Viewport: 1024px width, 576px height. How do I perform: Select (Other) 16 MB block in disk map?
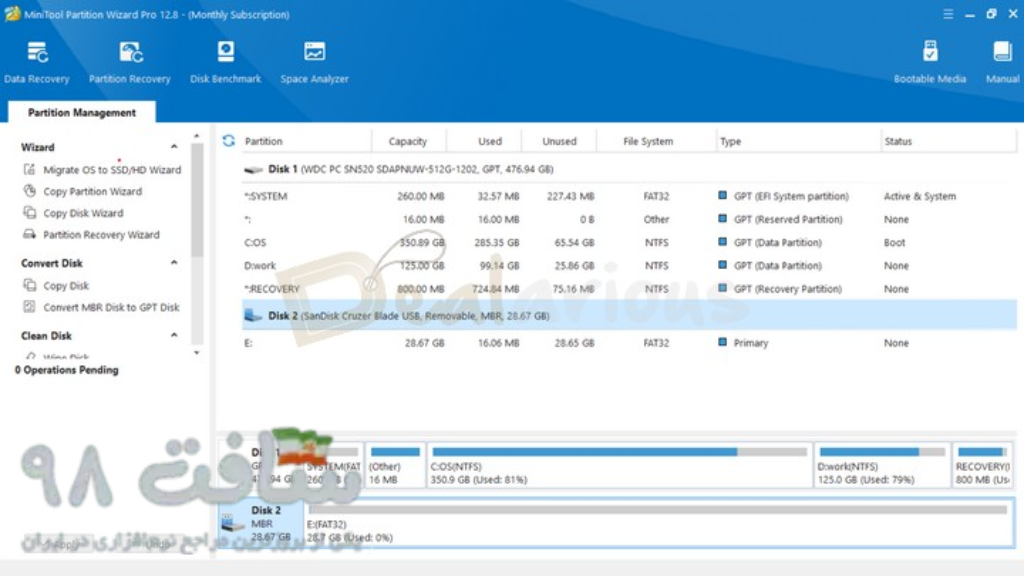pos(394,465)
